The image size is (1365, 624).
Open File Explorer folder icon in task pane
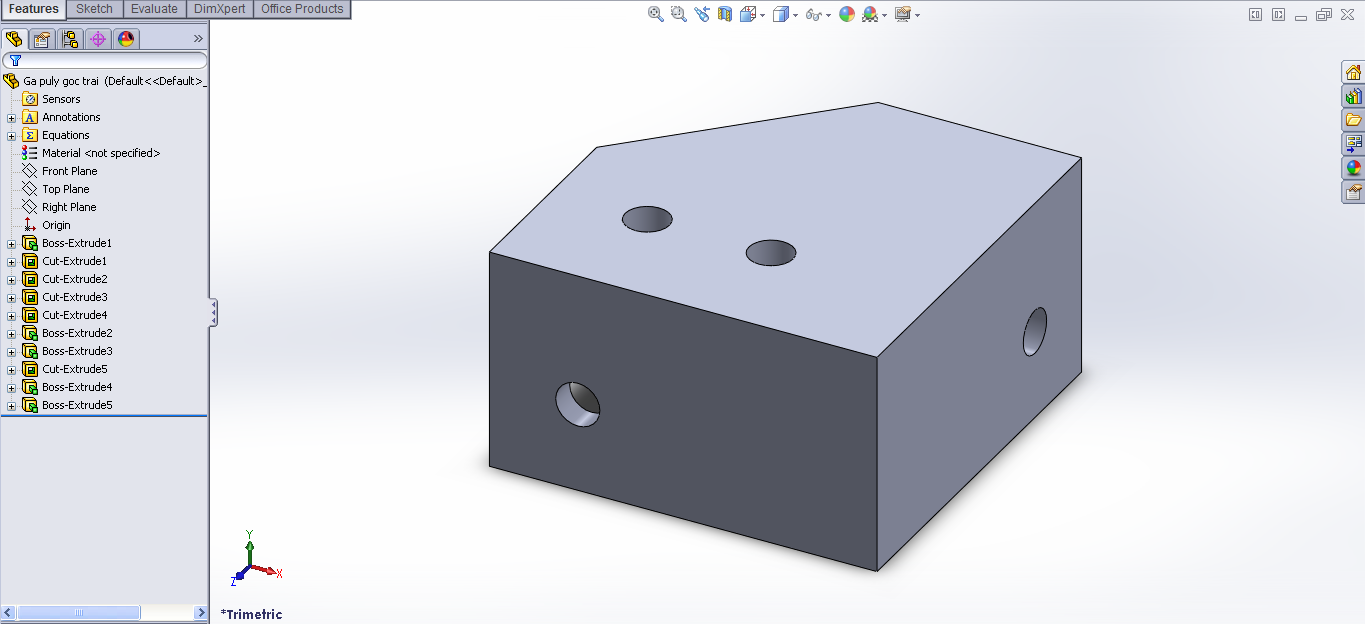click(x=1353, y=120)
